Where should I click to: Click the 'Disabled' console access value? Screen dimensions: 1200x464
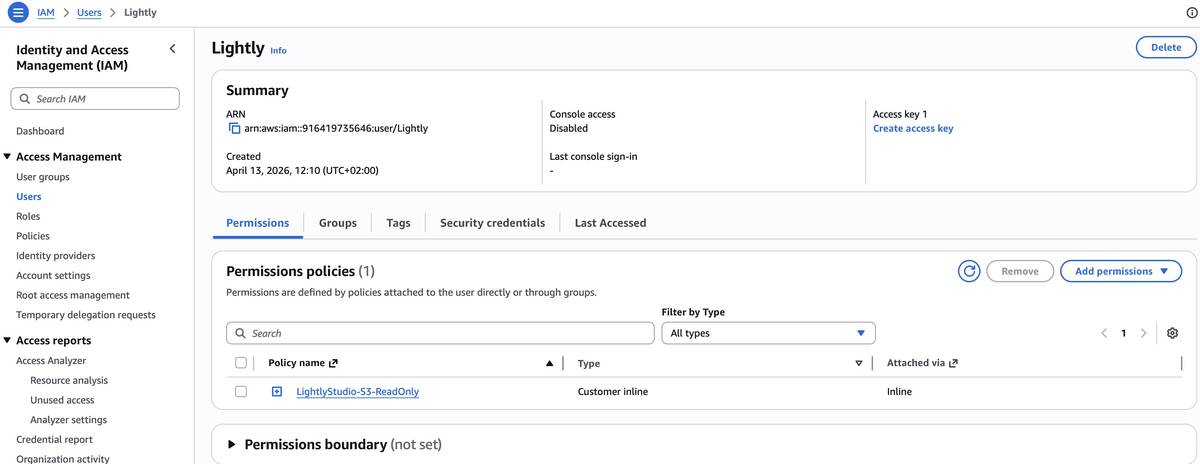click(x=569, y=129)
